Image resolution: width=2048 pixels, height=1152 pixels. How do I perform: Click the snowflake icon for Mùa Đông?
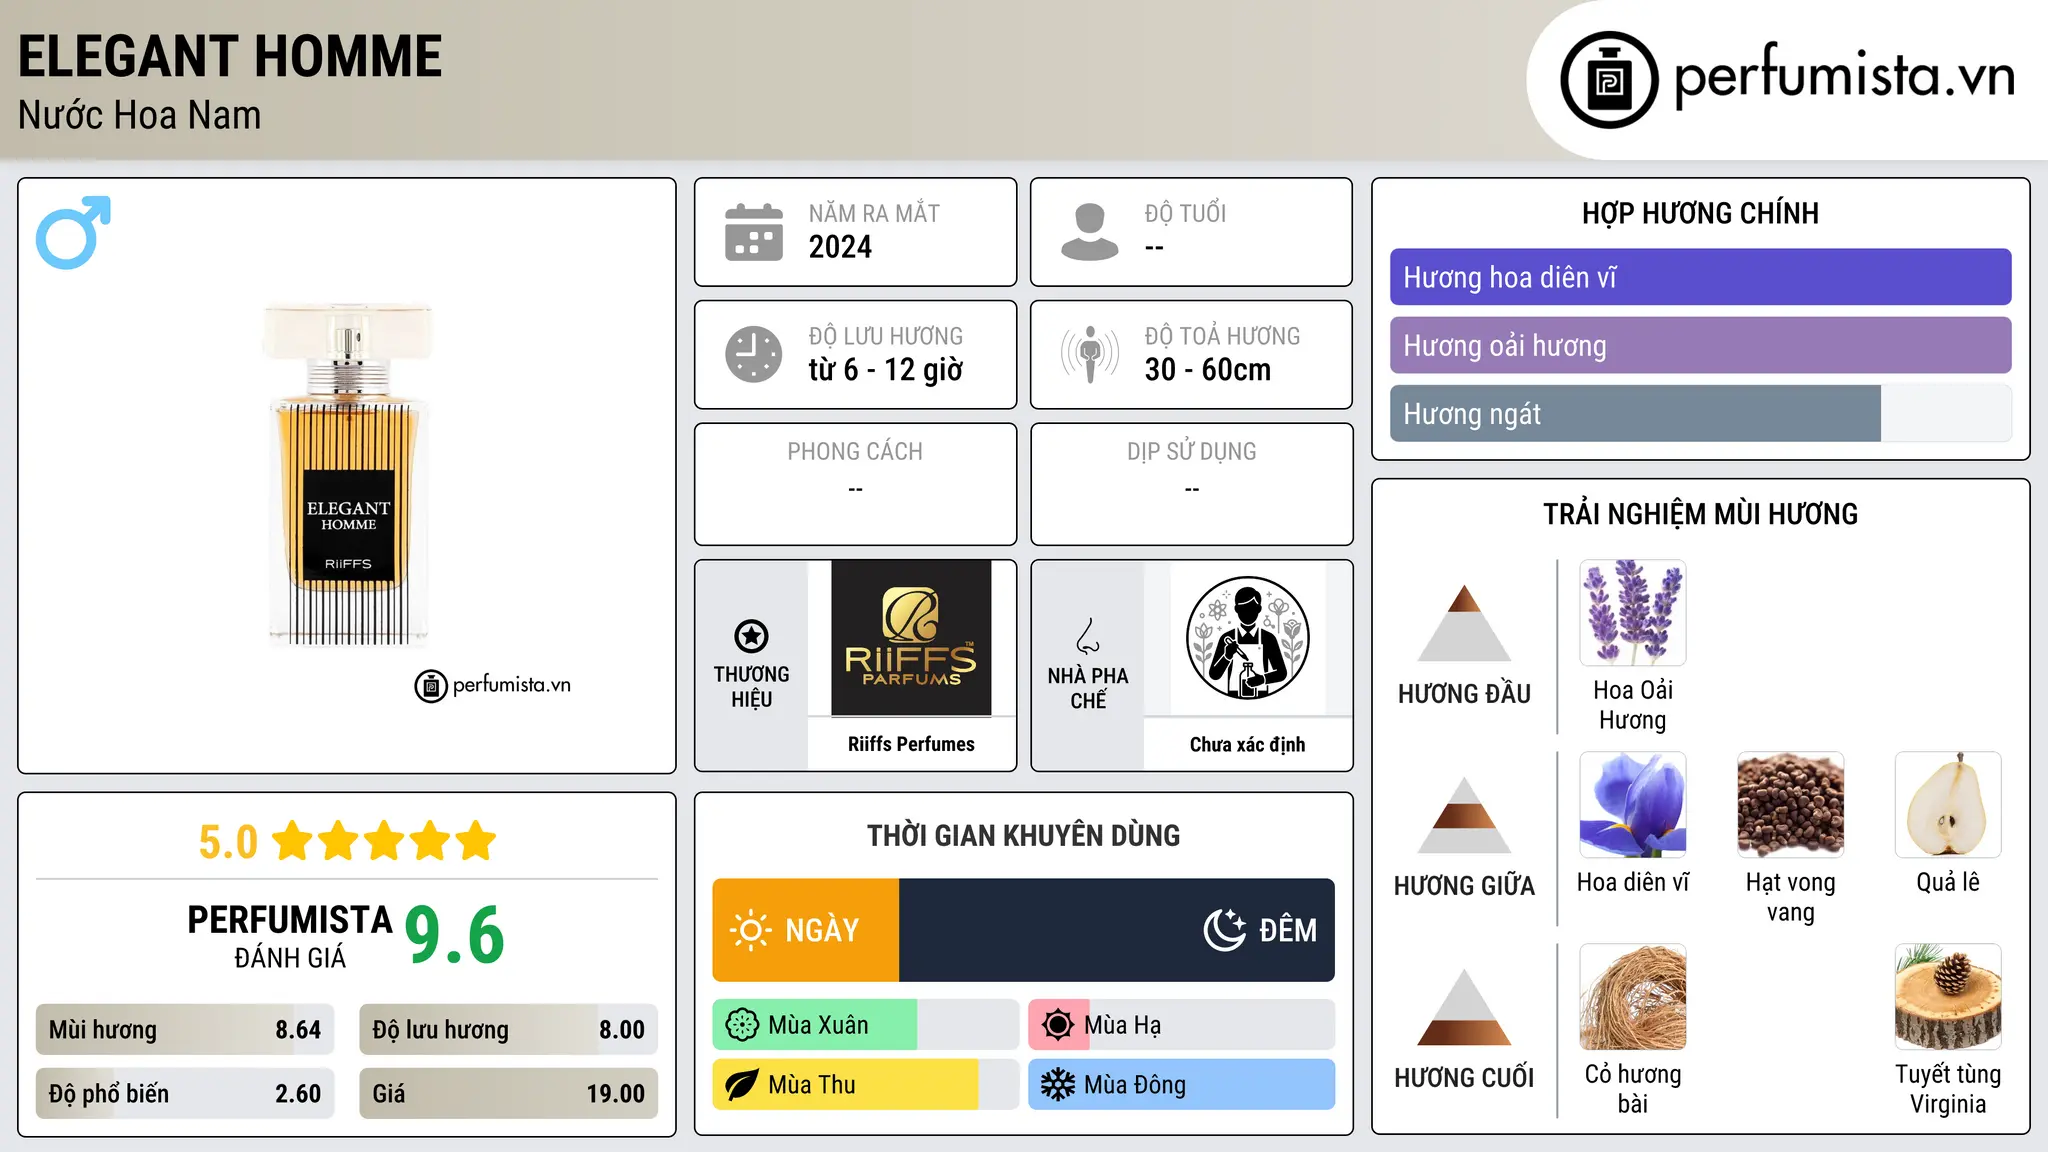click(1058, 1085)
